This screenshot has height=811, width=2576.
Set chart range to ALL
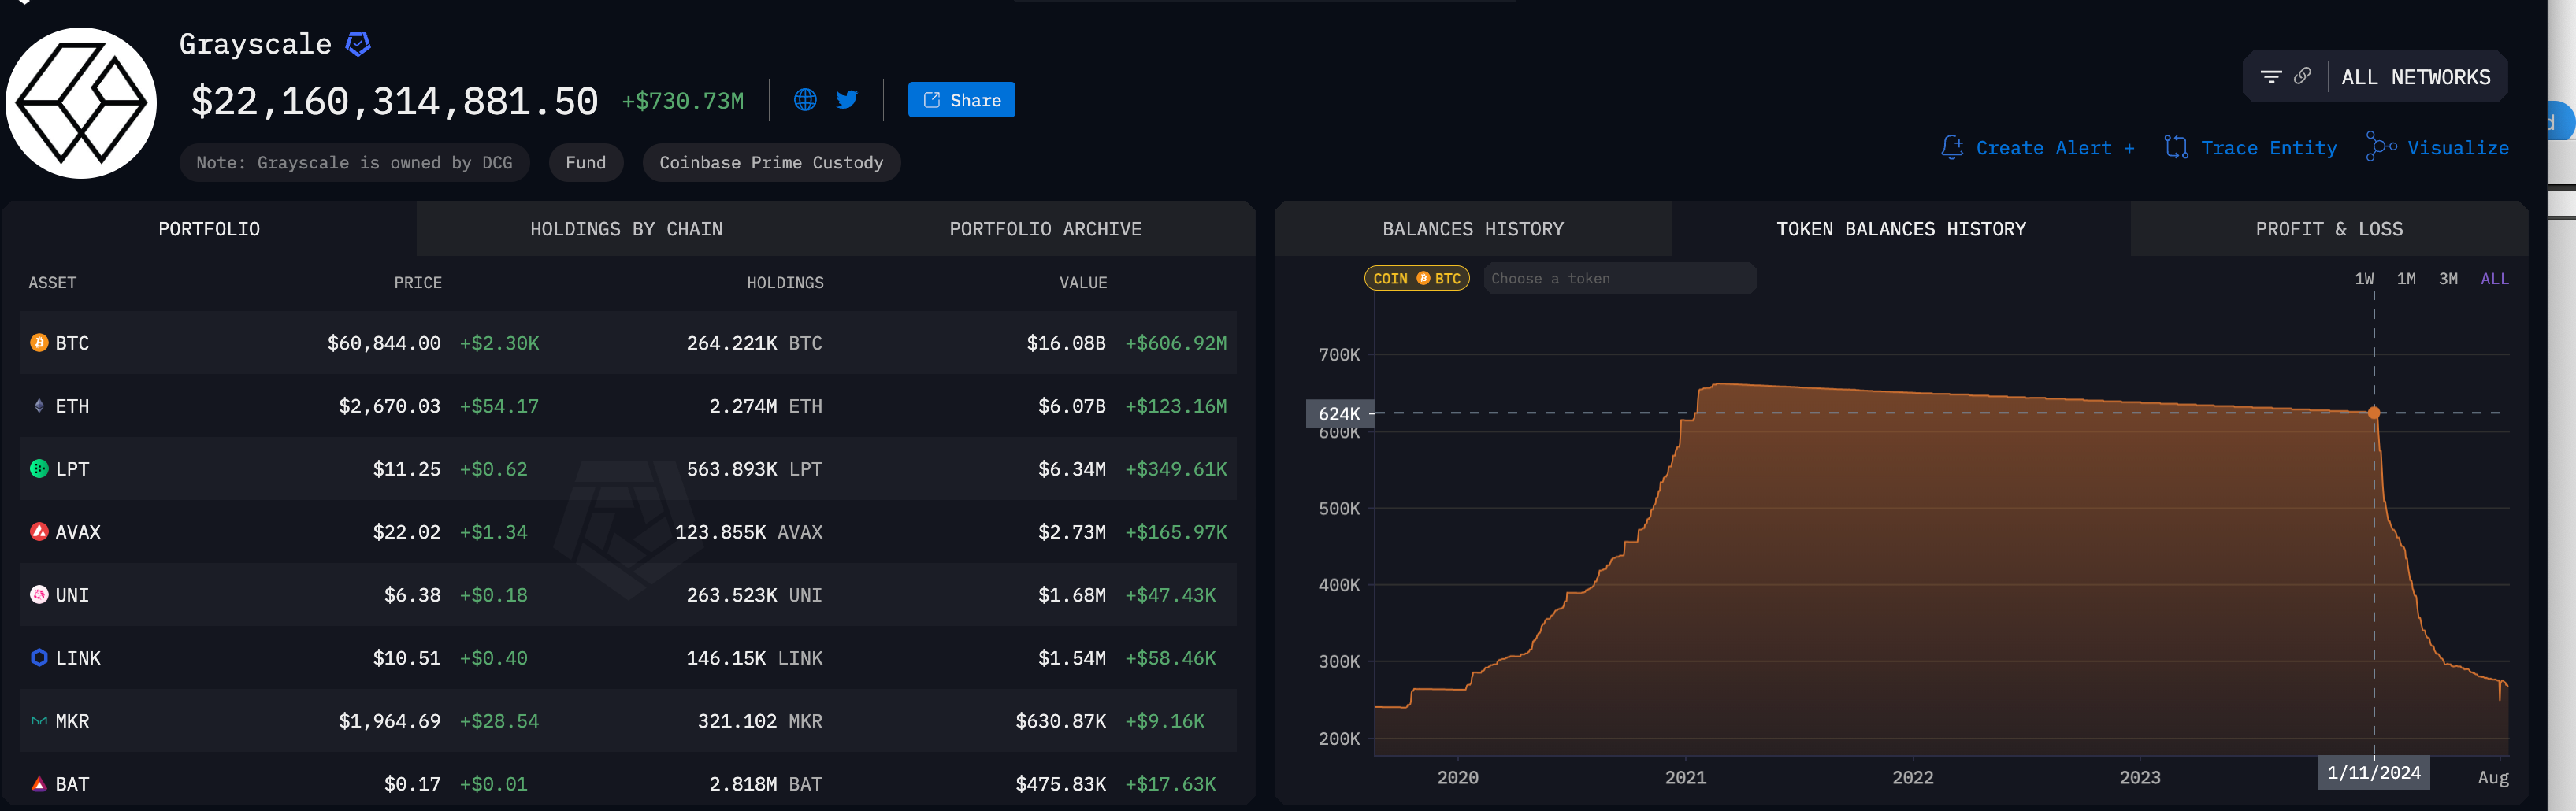tap(2494, 279)
